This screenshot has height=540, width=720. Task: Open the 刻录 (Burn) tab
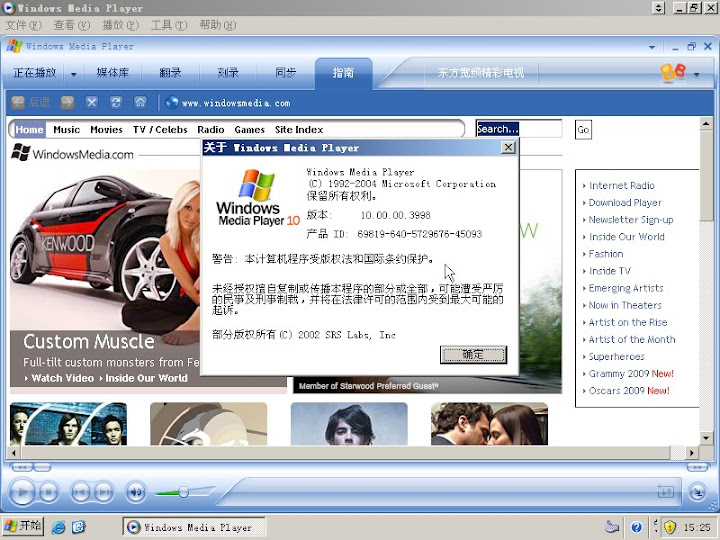point(228,73)
